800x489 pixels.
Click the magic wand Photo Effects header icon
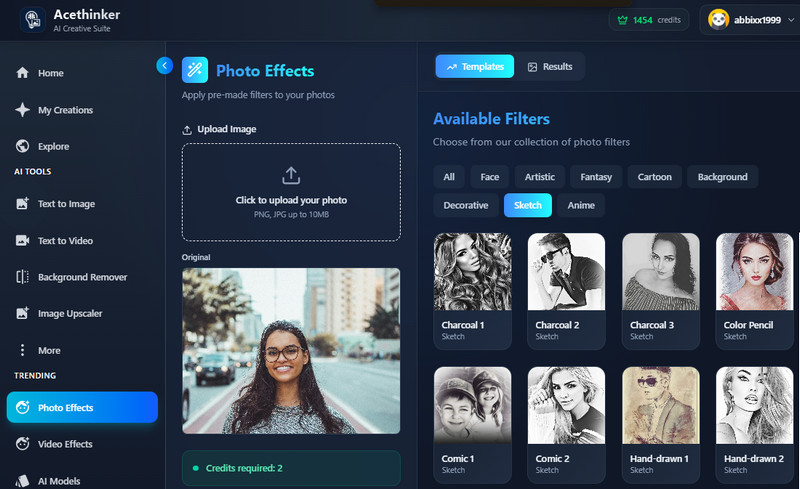click(195, 70)
